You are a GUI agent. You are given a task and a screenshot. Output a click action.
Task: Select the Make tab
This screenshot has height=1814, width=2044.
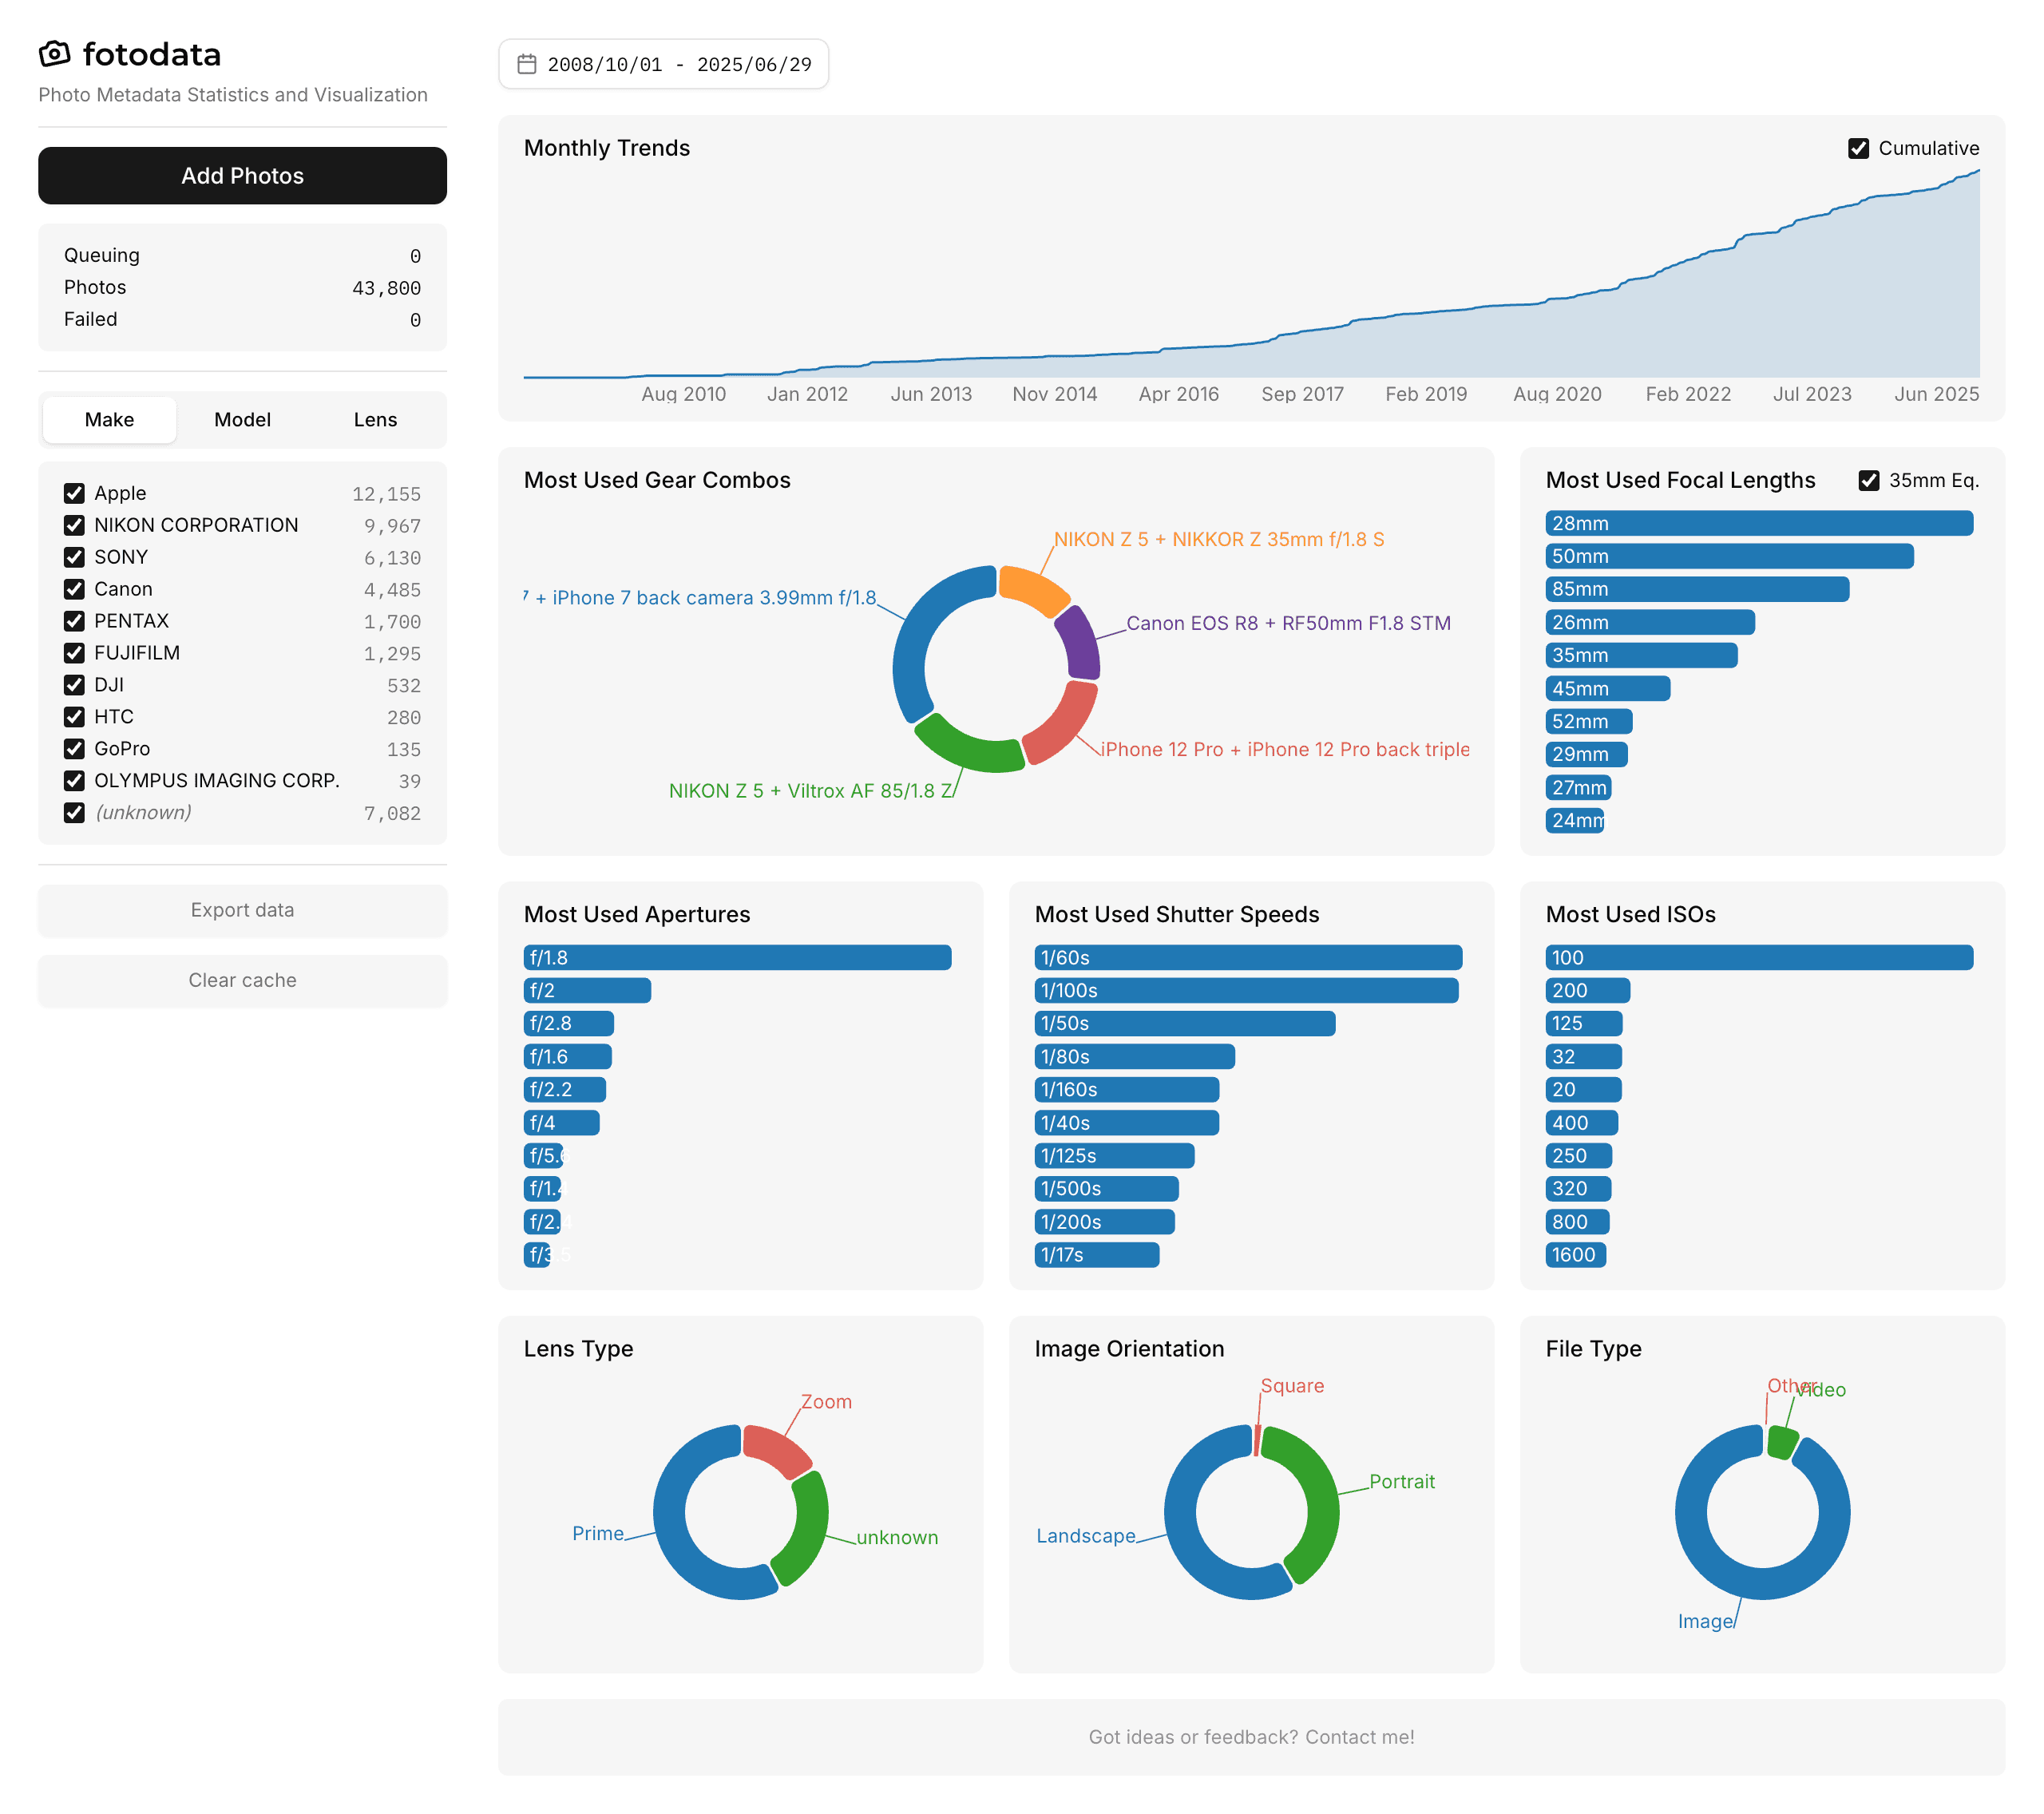(109, 420)
